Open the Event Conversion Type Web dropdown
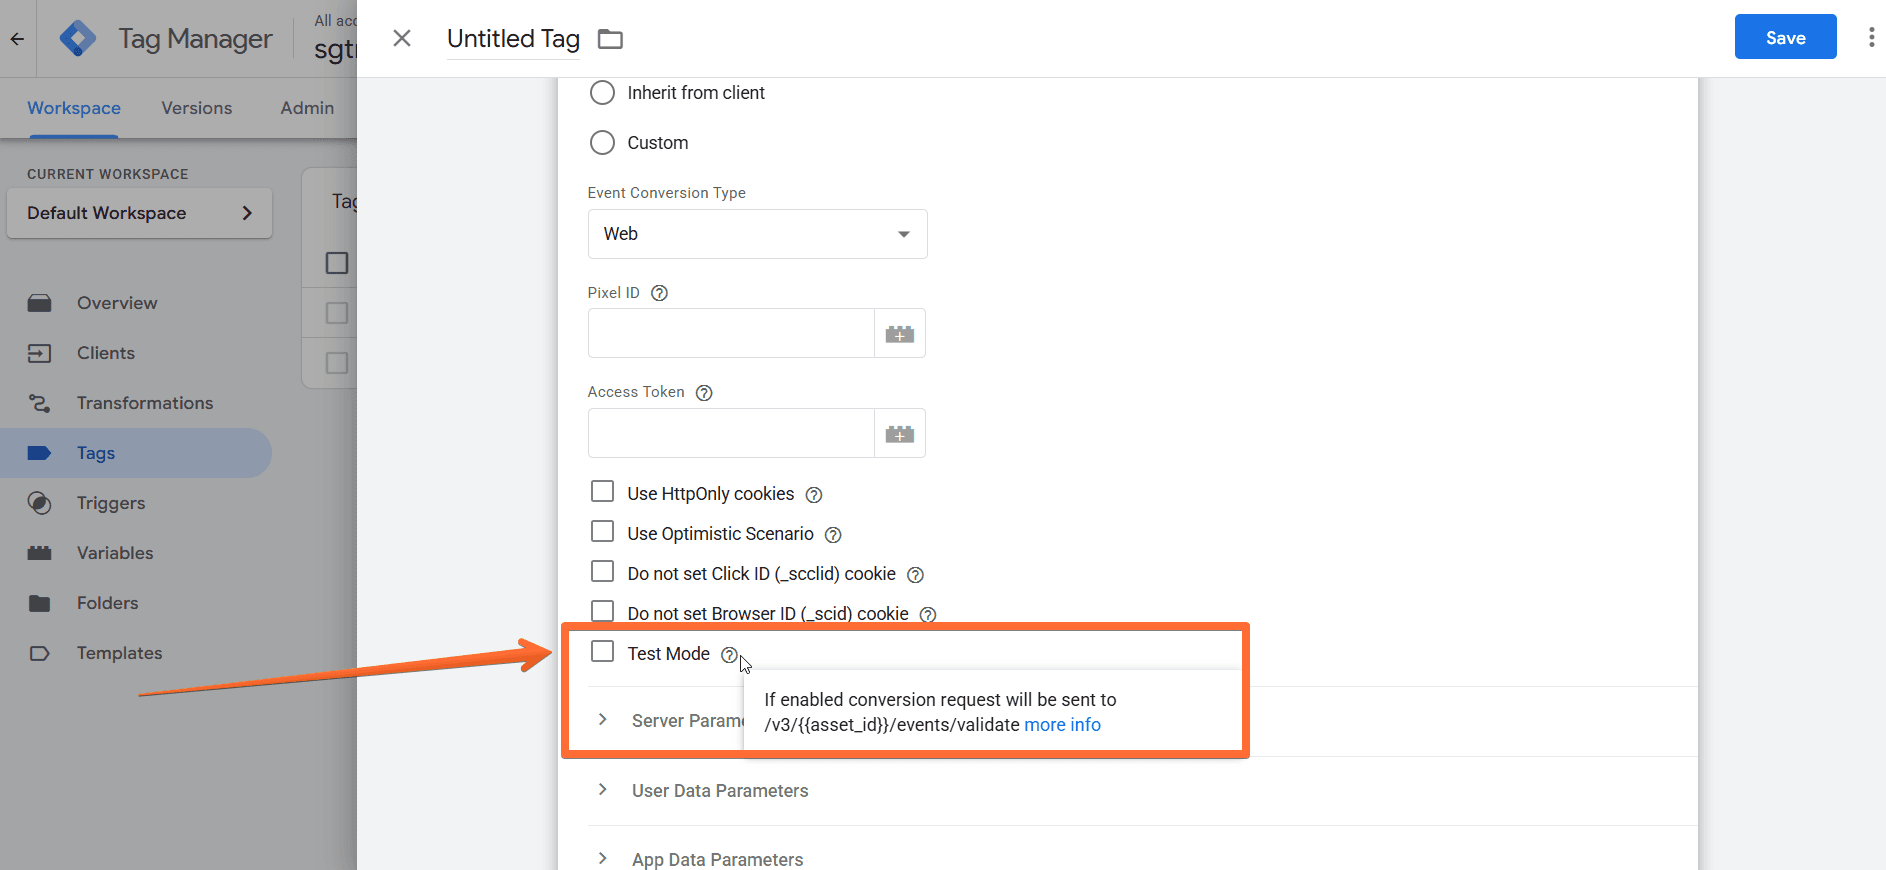This screenshot has height=870, width=1886. (x=757, y=234)
